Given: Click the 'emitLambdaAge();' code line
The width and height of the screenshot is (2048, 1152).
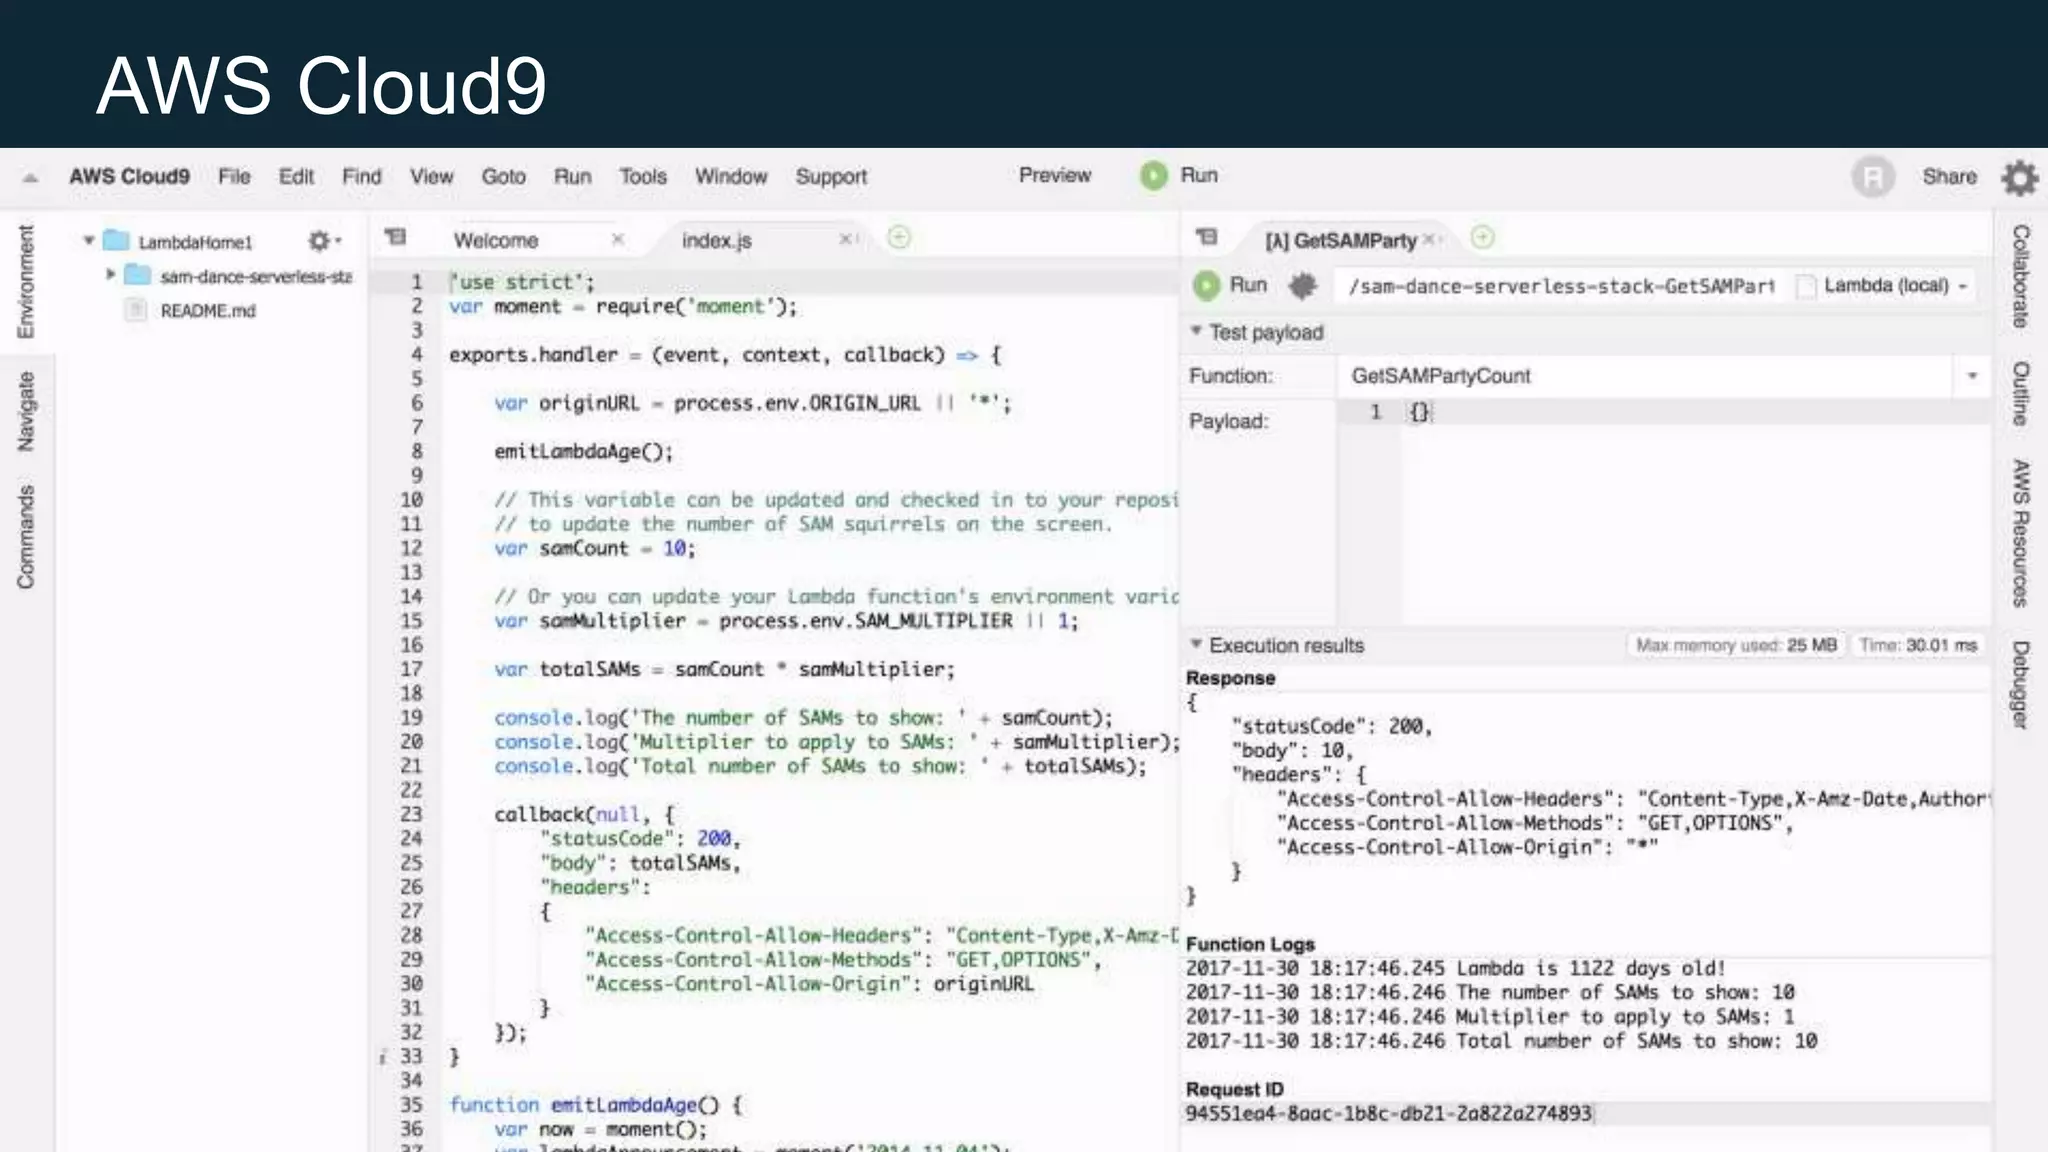Looking at the screenshot, I should [x=583, y=452].
